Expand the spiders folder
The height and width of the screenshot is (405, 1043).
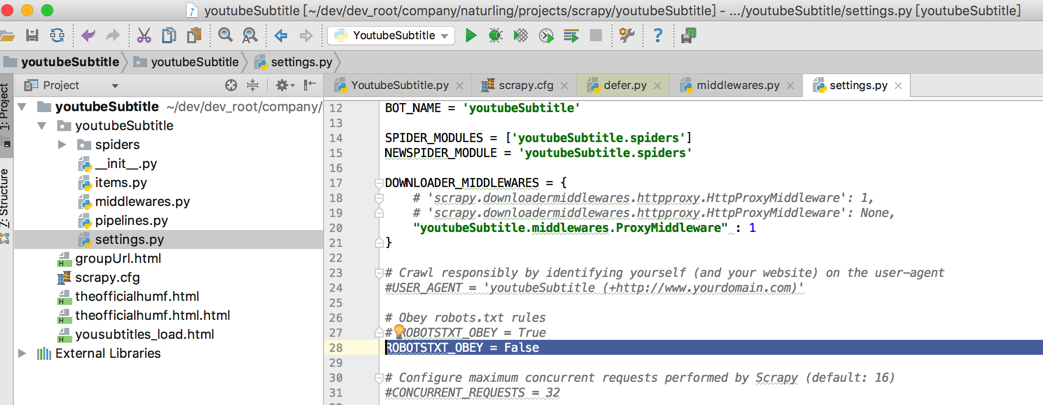coord(62,145)
